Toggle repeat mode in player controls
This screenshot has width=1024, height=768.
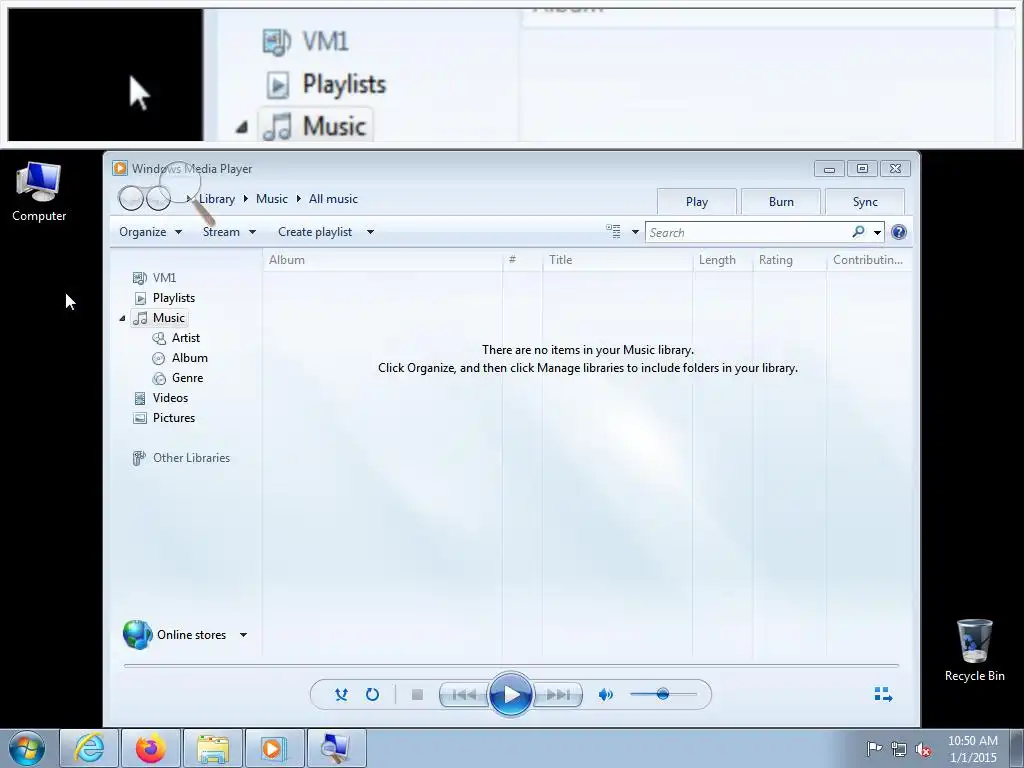click(372, 694)
